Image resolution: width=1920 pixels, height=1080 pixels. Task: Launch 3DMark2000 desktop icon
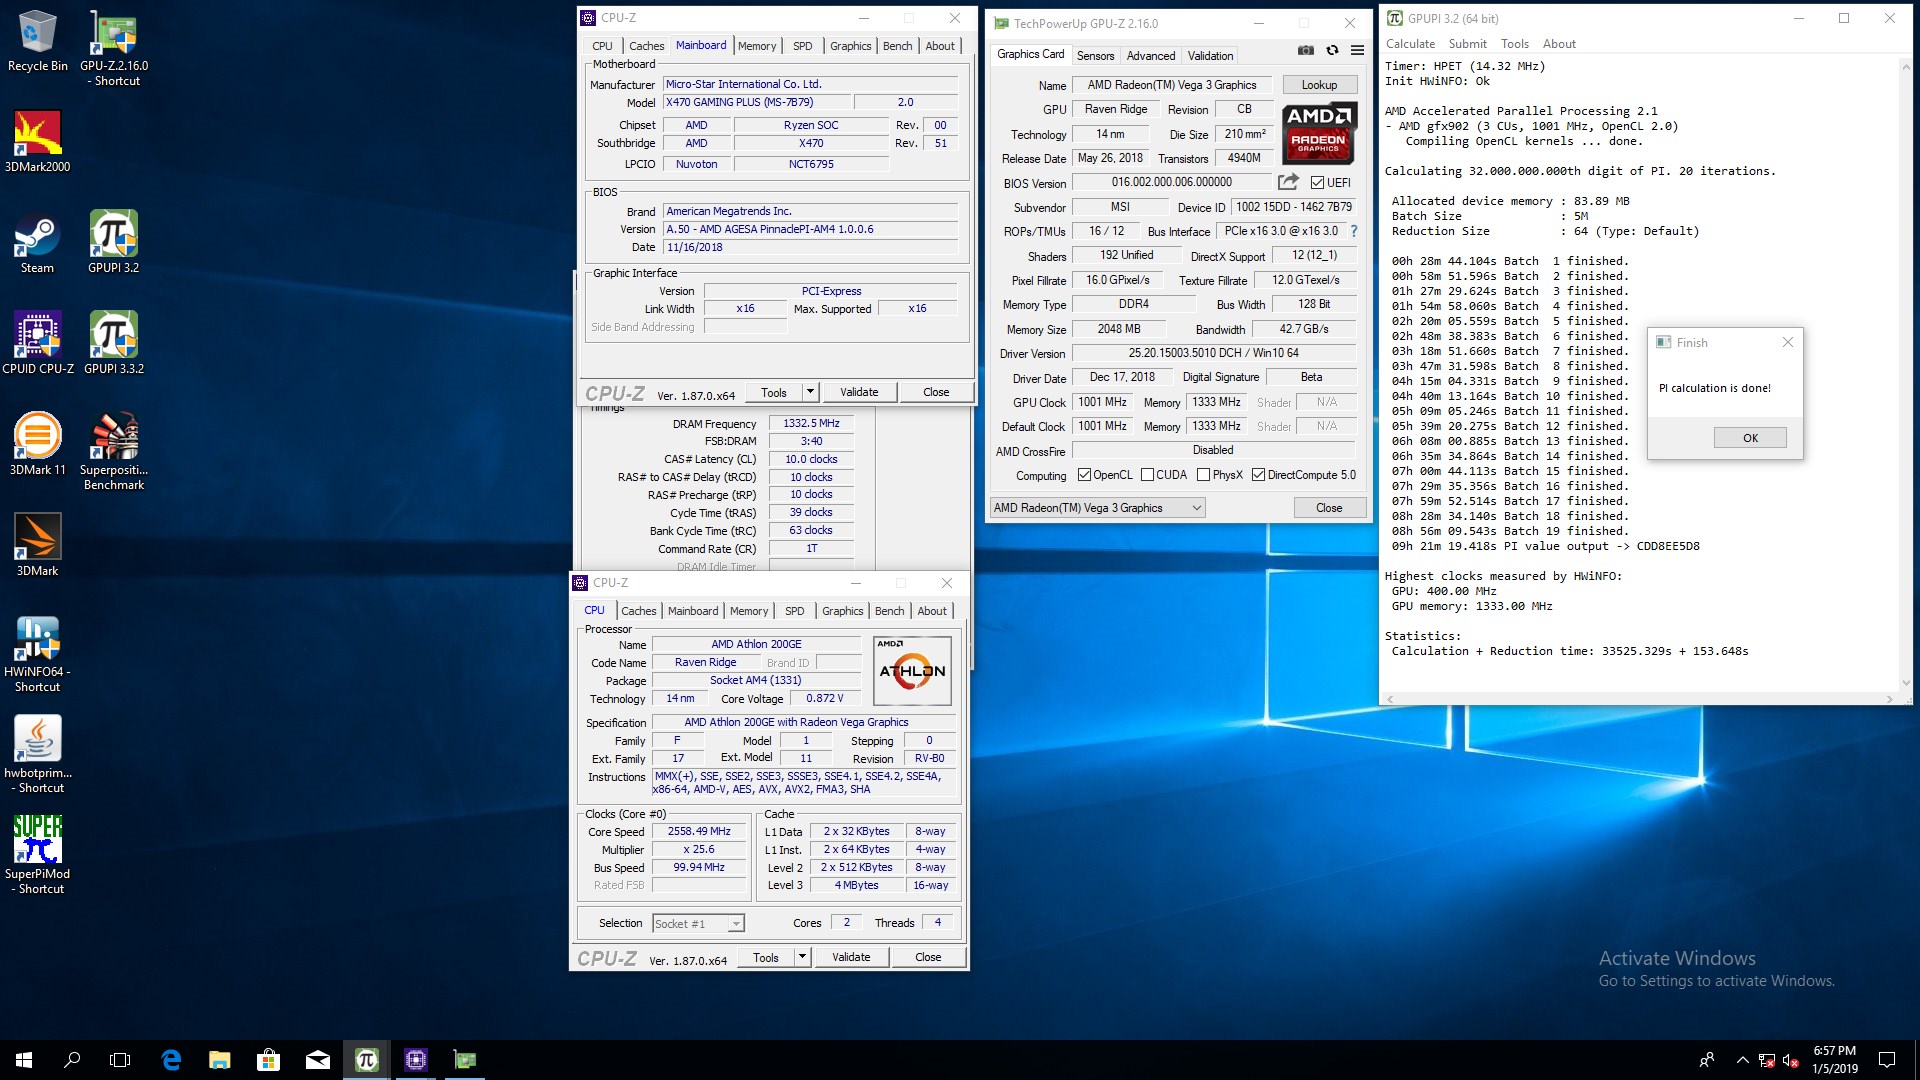tap(37, 142)
